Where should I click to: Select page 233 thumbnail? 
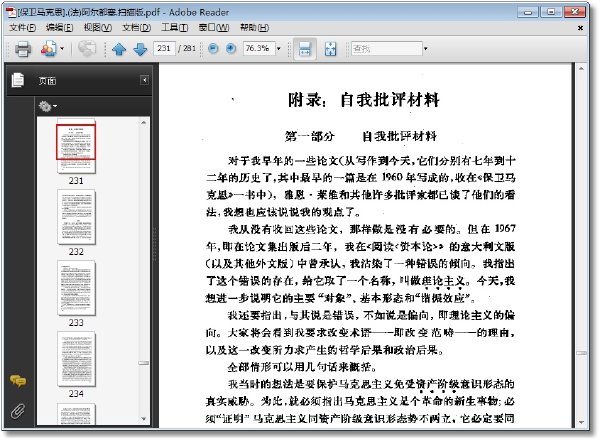76,288
